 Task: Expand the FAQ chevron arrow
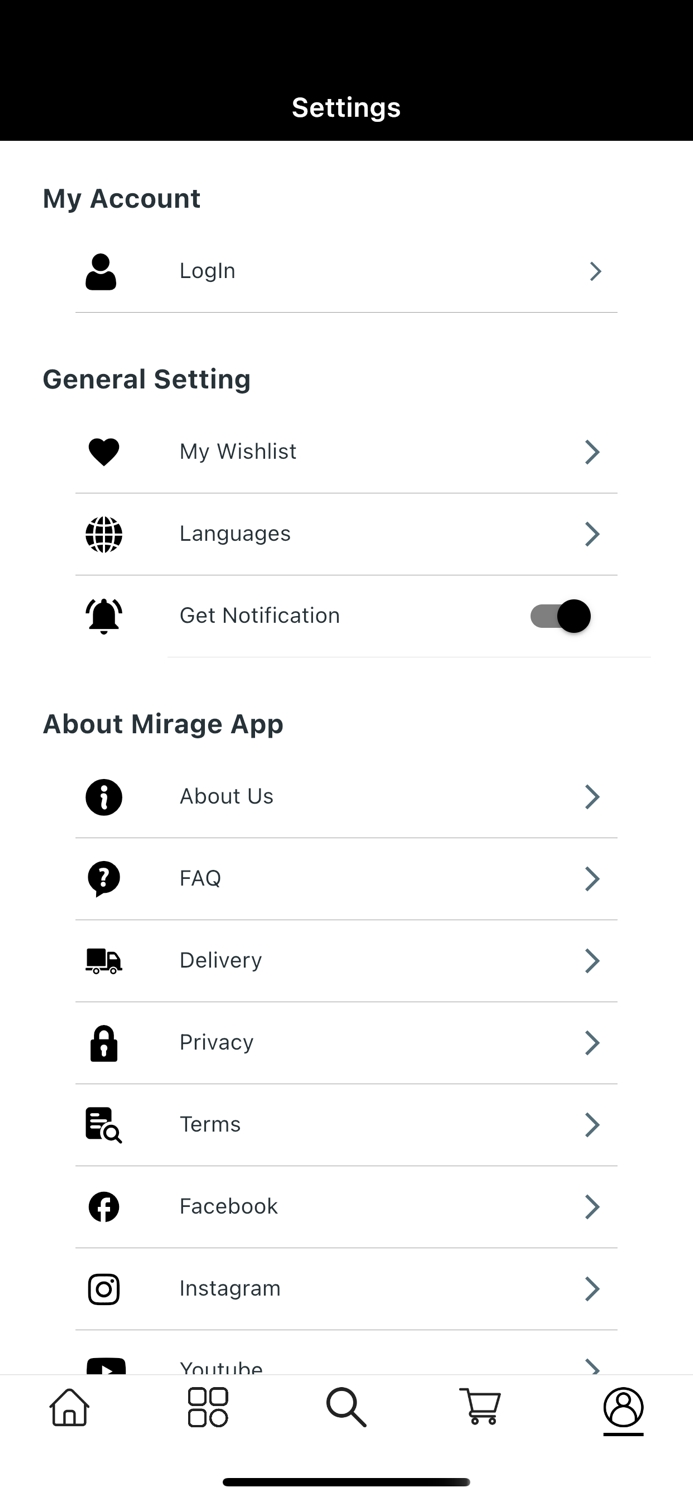coord(591,878)
